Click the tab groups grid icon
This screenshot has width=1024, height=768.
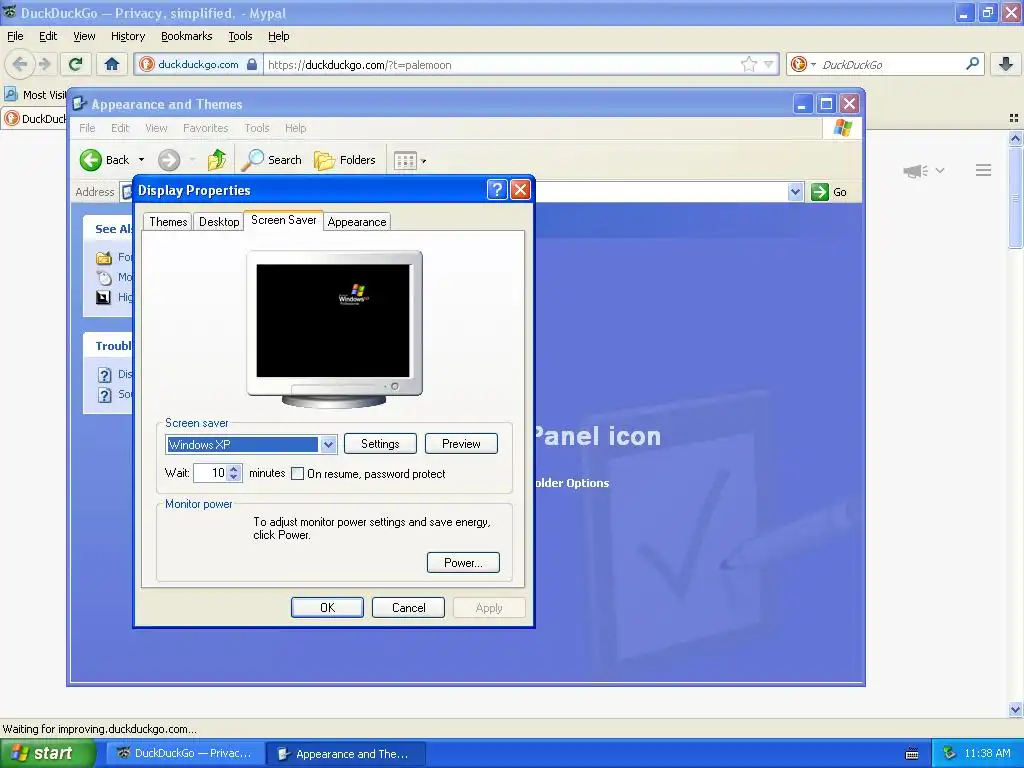click(1014, 118)
